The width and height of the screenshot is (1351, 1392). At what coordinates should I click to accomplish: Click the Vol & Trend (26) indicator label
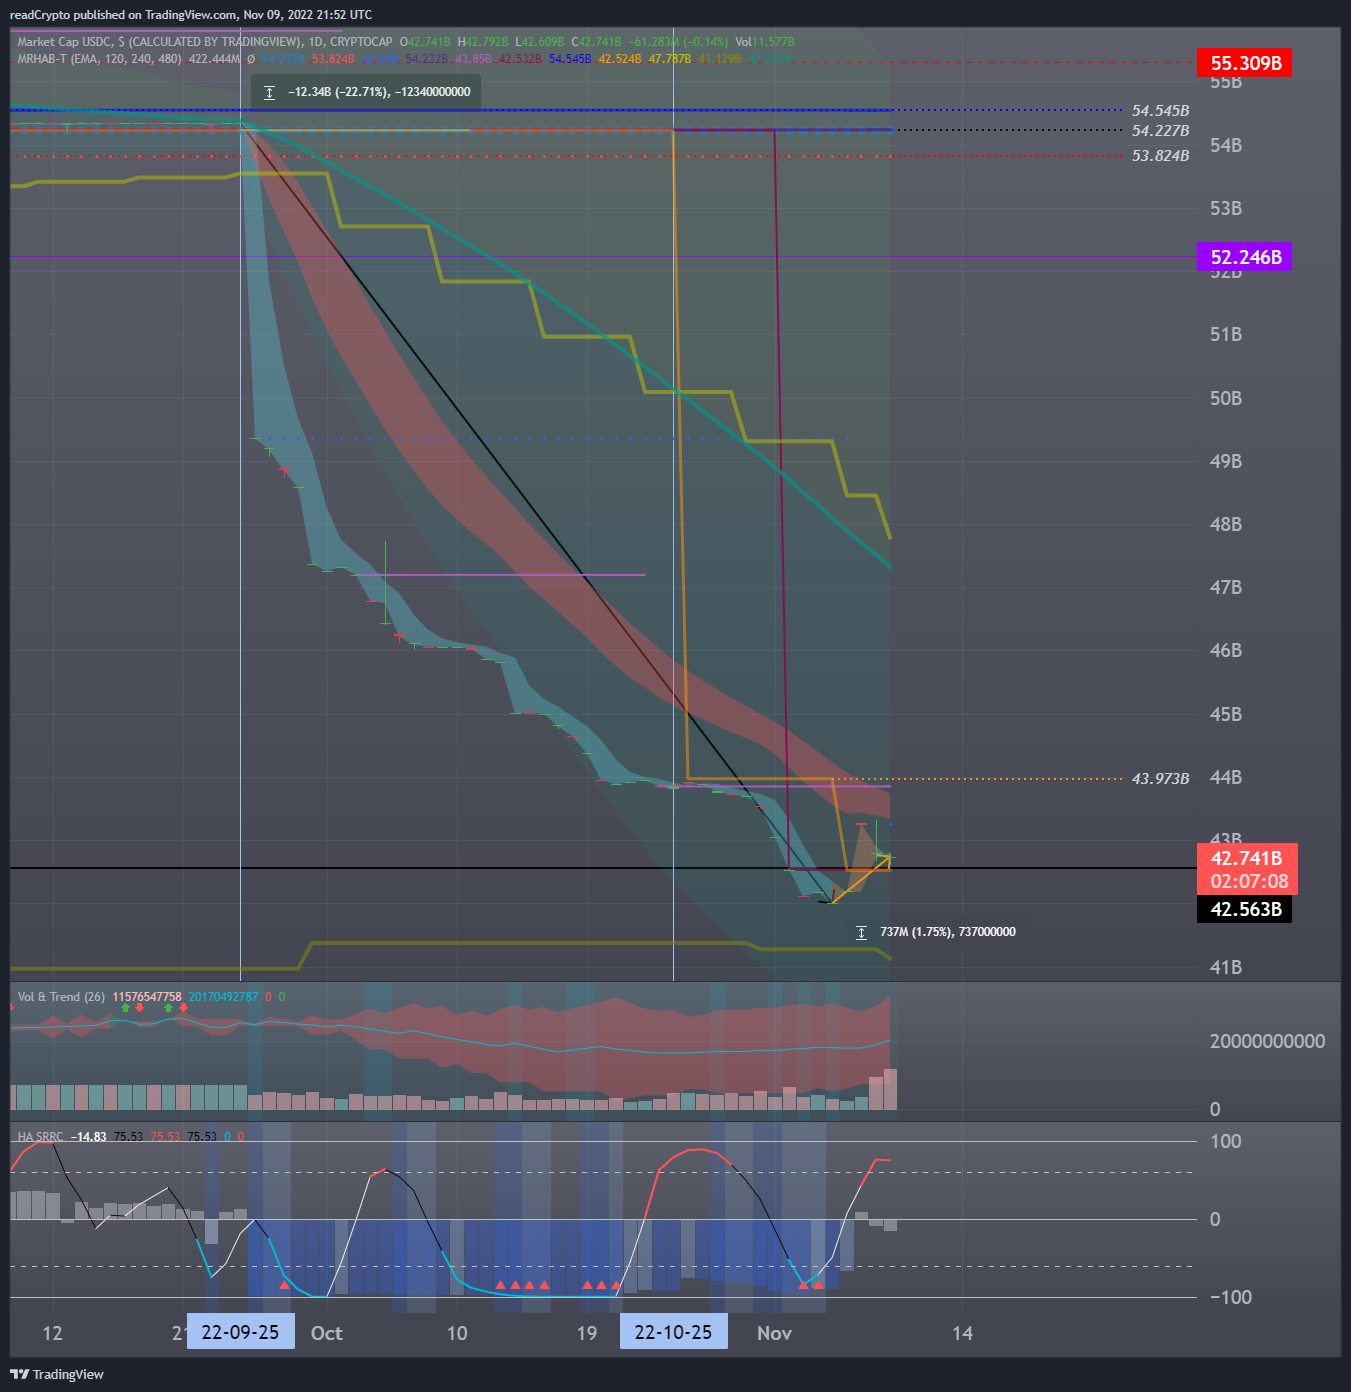pyautogui.click(x=61, y=997)
